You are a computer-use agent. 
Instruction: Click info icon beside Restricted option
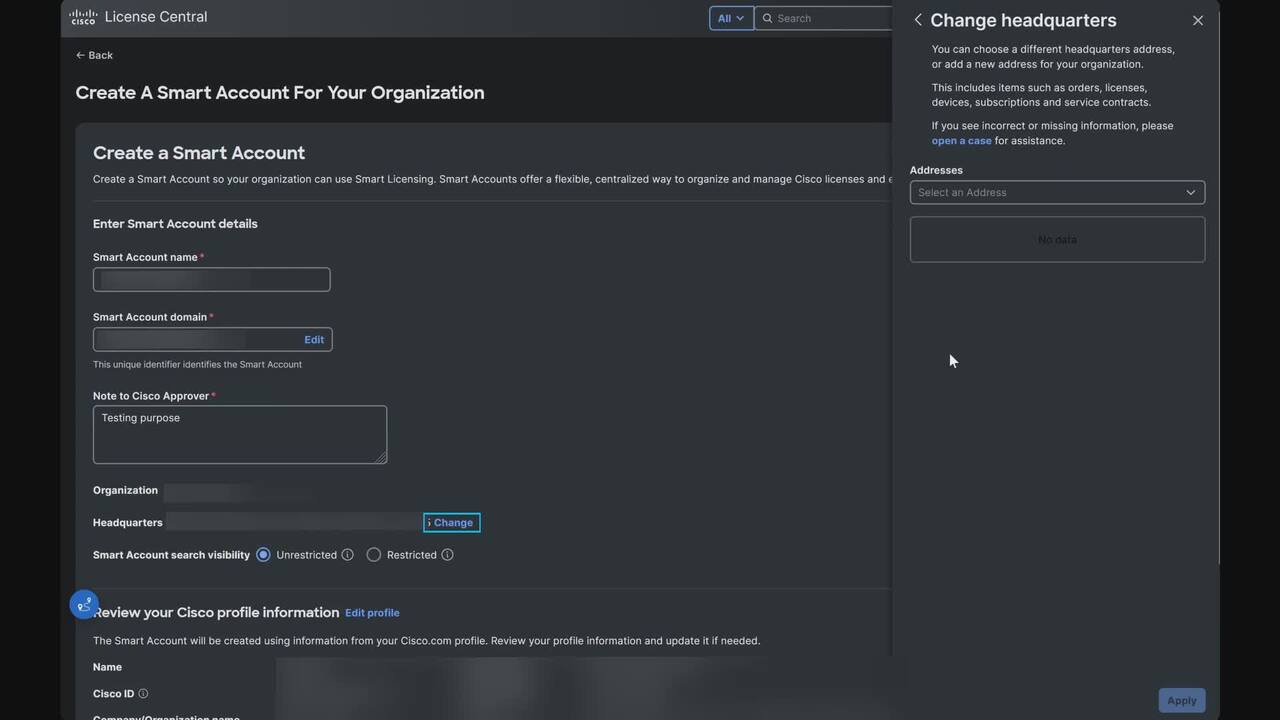[x=448, y=555]
